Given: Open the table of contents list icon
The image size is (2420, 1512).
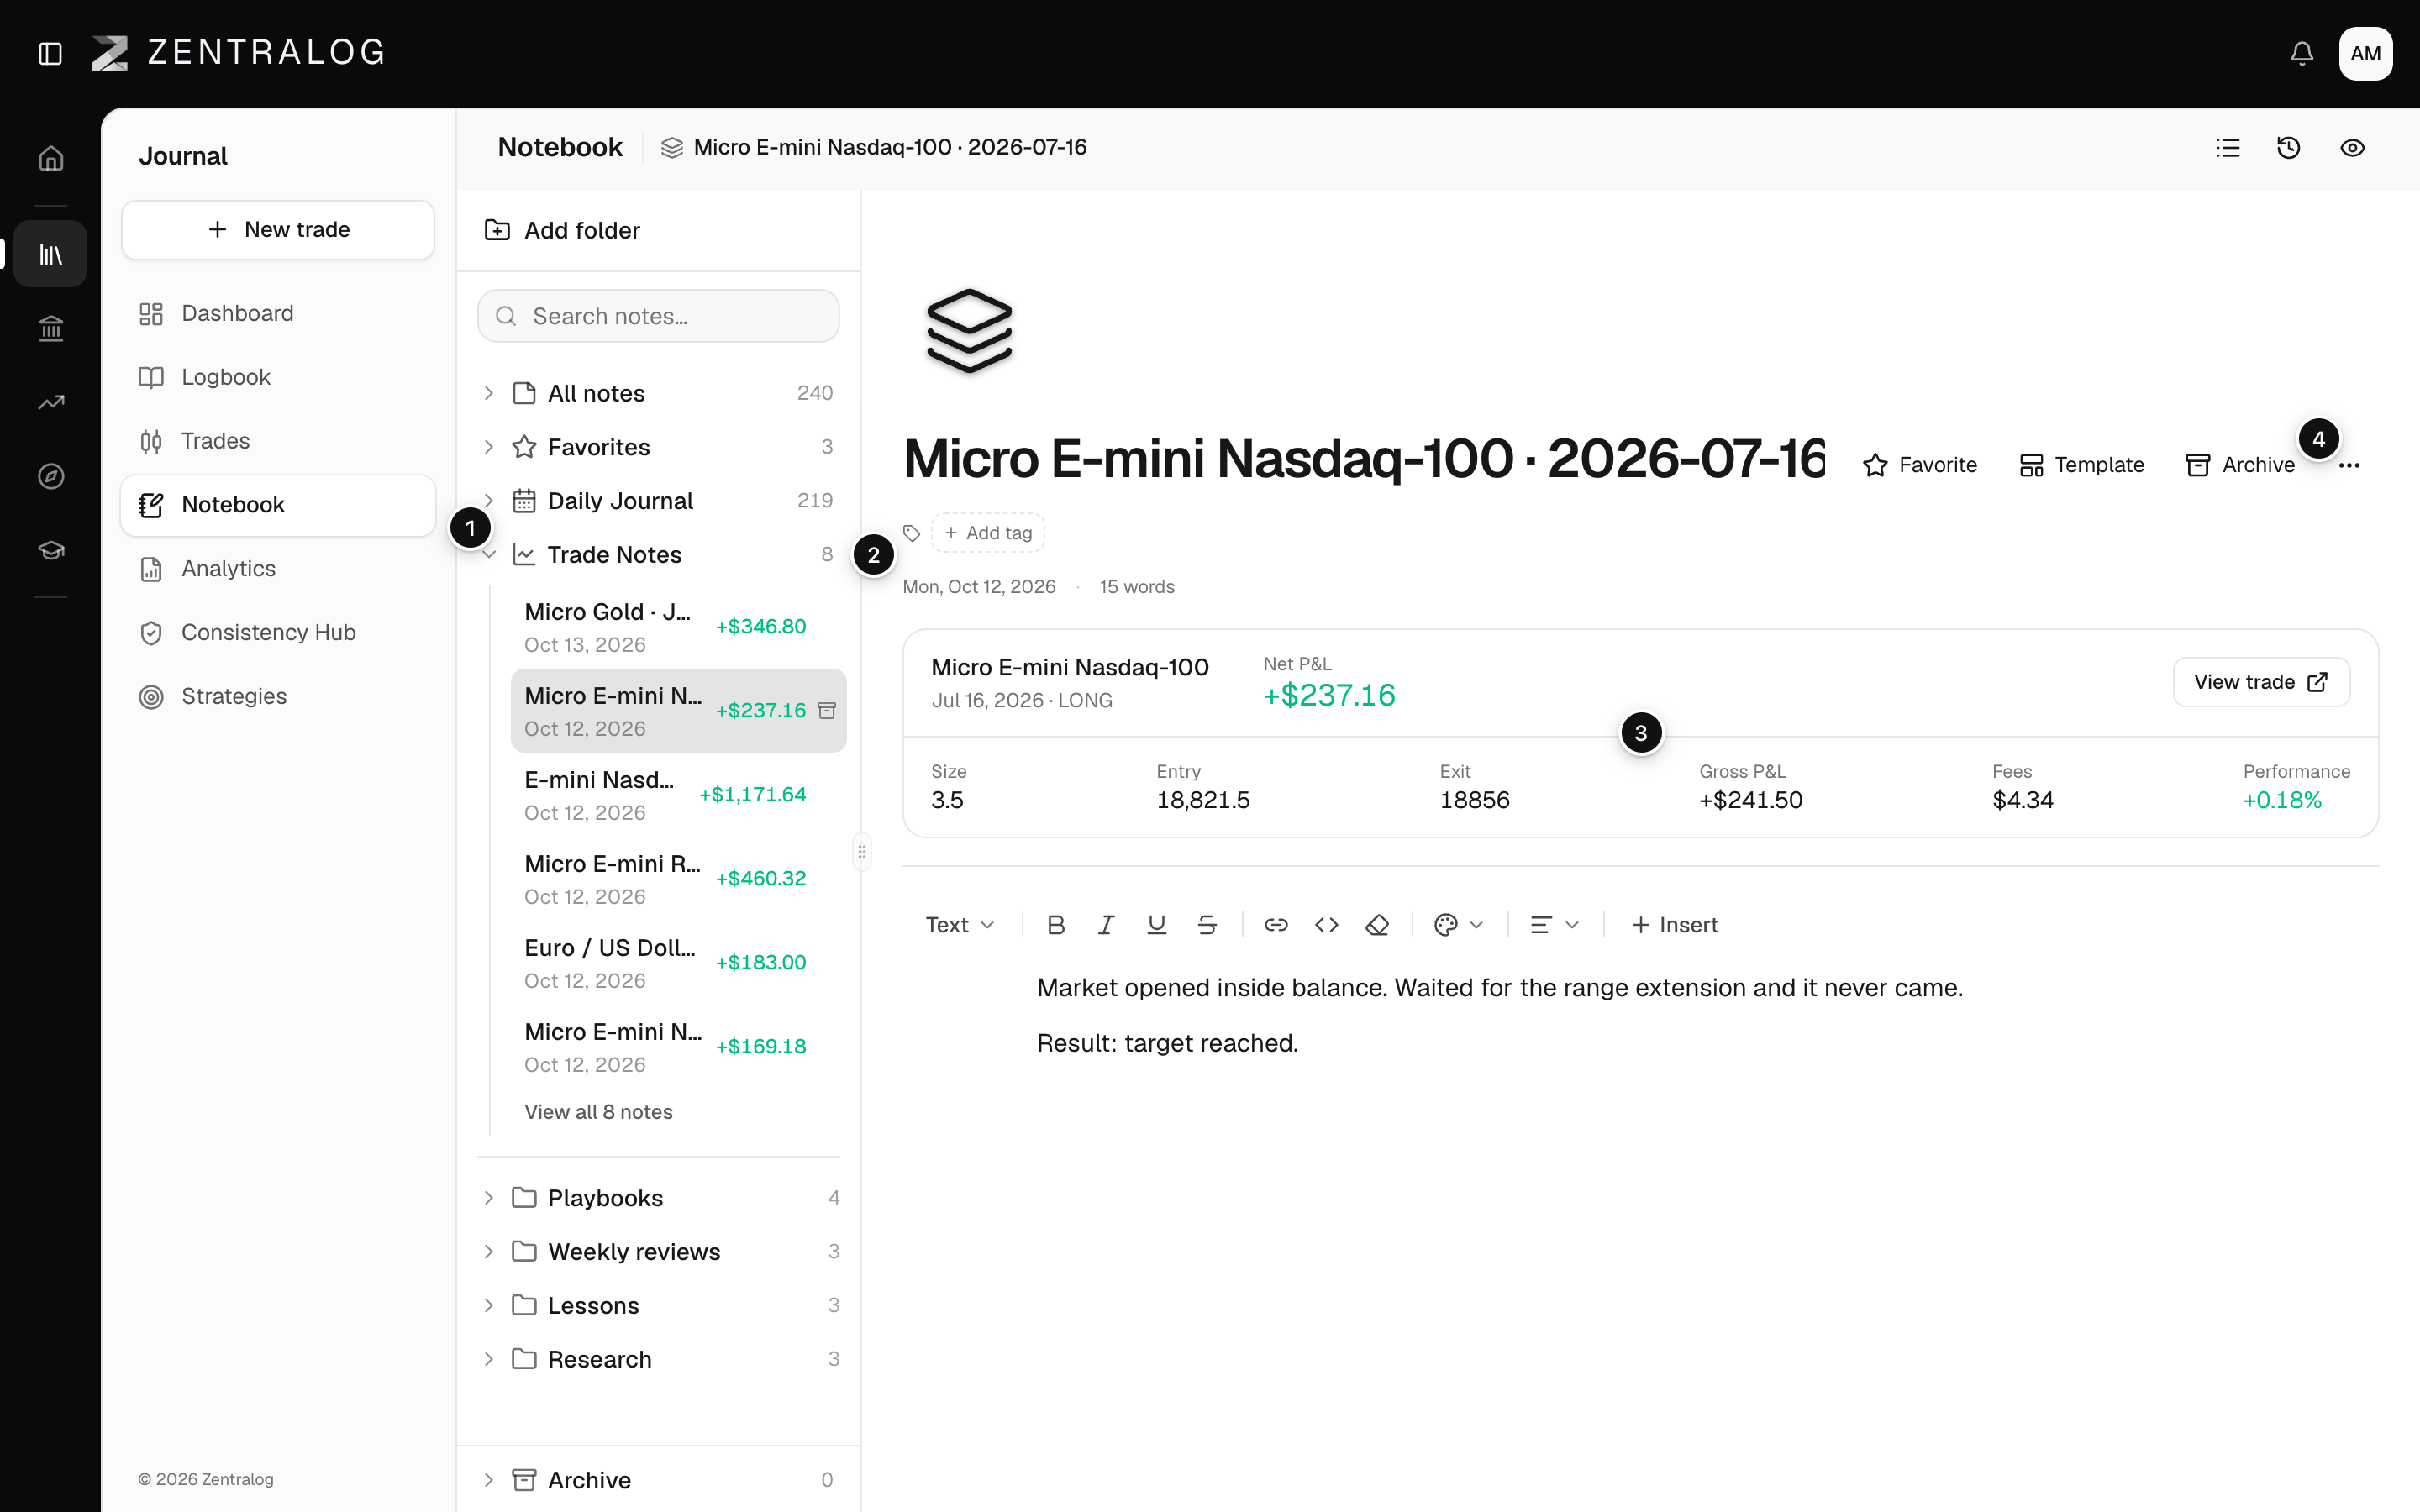Looking at the screenshot, I should click(x=2228, y=148).
